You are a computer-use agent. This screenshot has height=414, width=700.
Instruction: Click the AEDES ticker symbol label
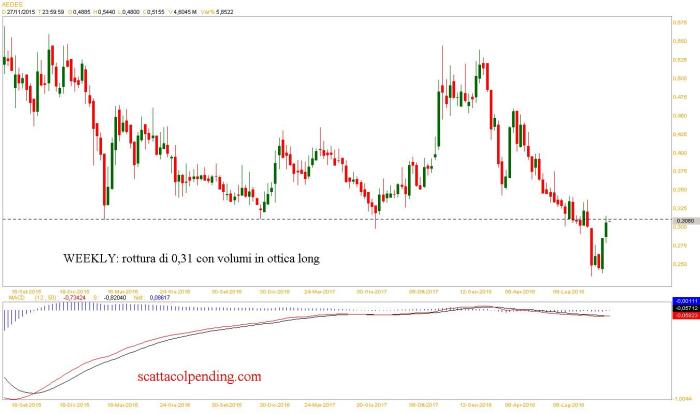[x=13, y=5]
